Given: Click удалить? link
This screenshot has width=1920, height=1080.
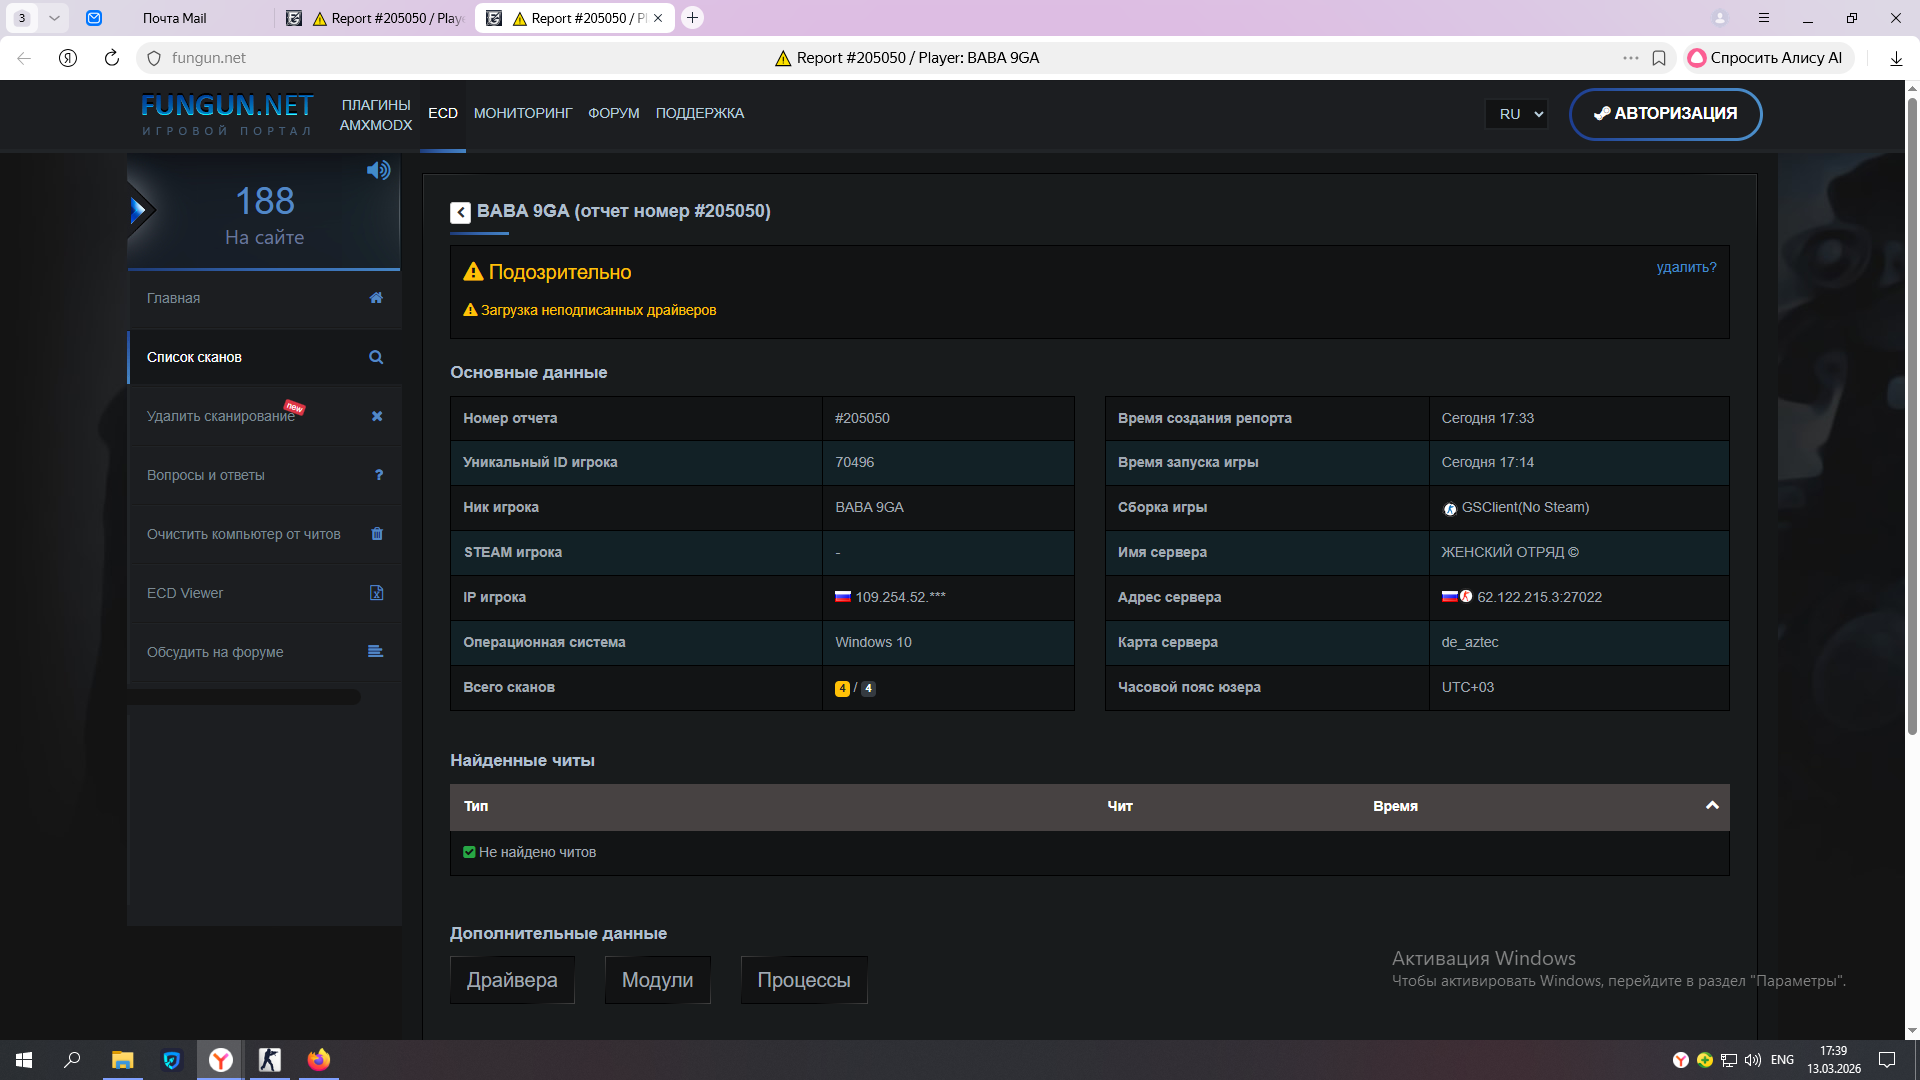Looking at the screenshot, I should [x=1686, y=267].
